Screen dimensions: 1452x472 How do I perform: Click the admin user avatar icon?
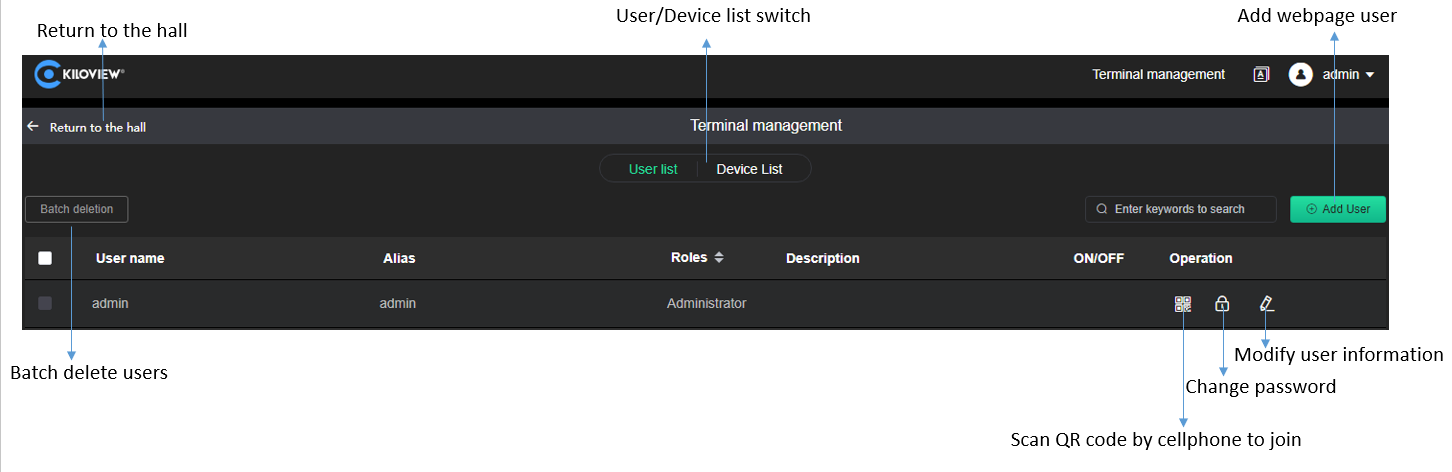coord(1300,74)
